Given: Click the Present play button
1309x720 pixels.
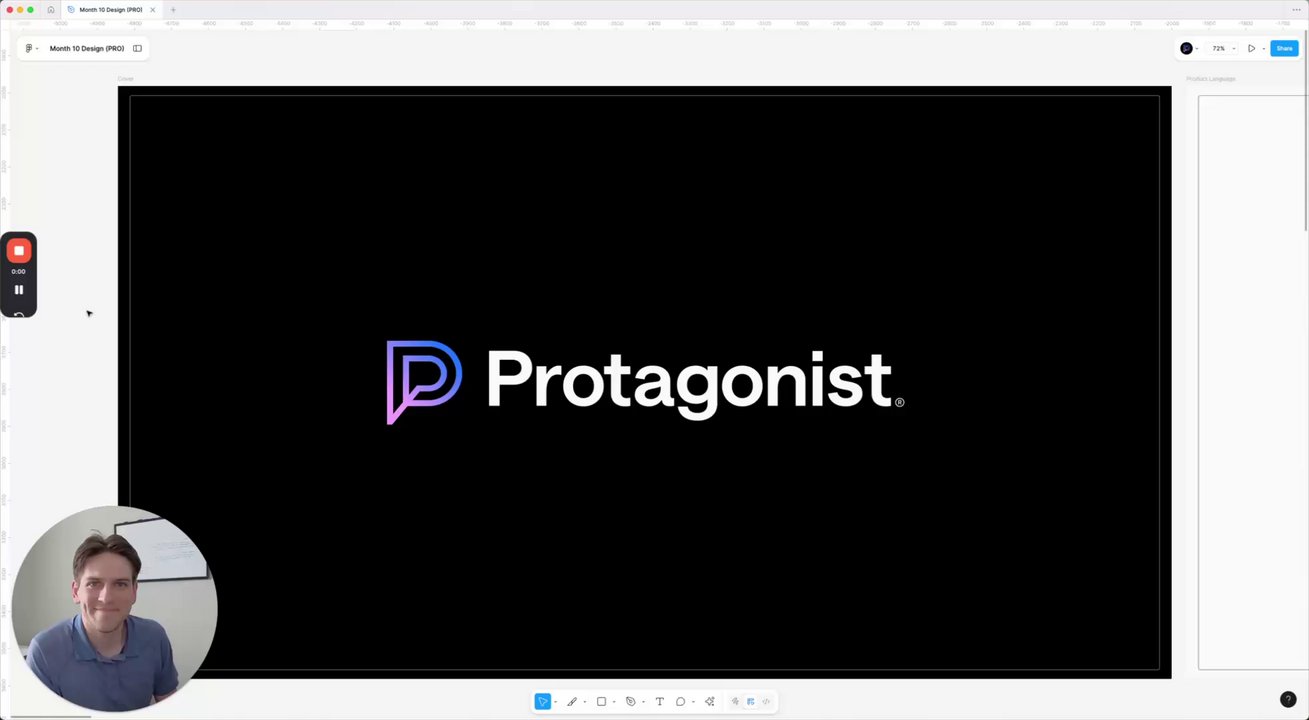Looking at the screenshot, I should 1251,48.
